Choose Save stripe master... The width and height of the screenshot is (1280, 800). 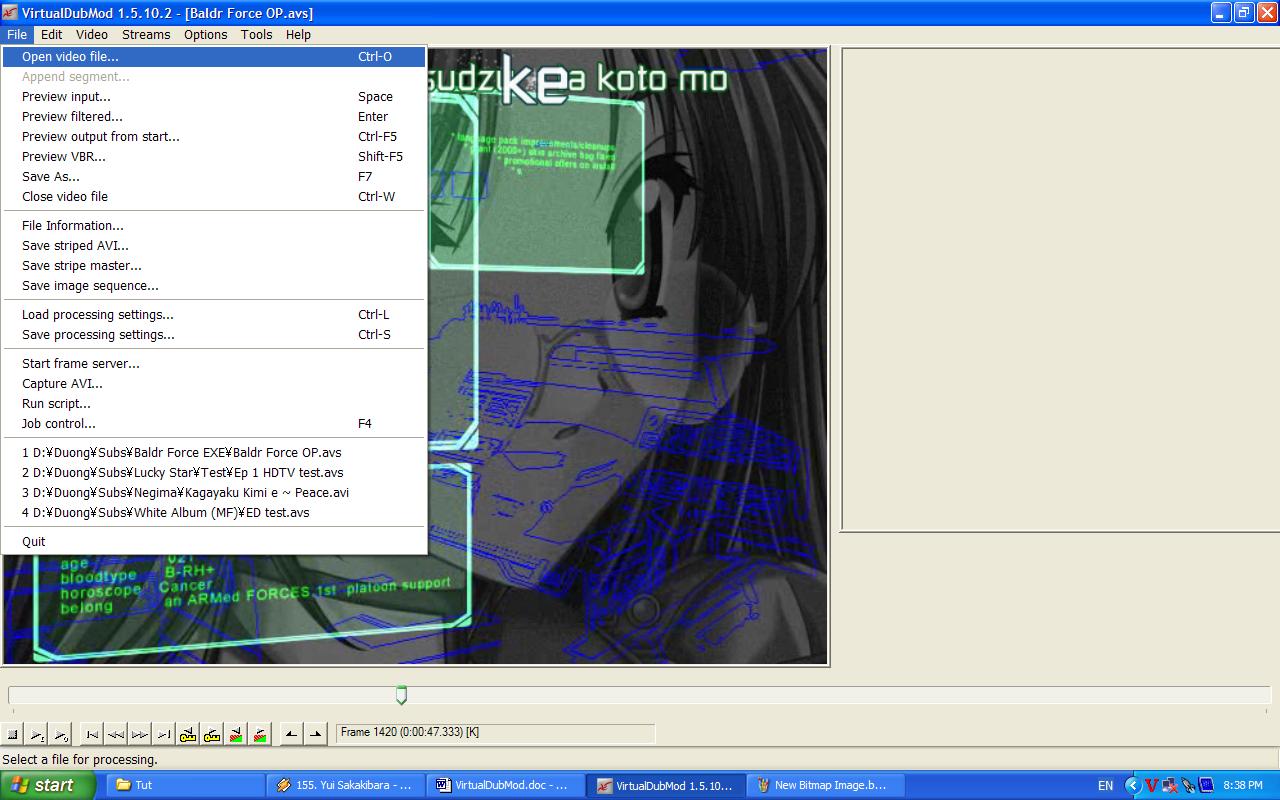(x=214, y=266)
